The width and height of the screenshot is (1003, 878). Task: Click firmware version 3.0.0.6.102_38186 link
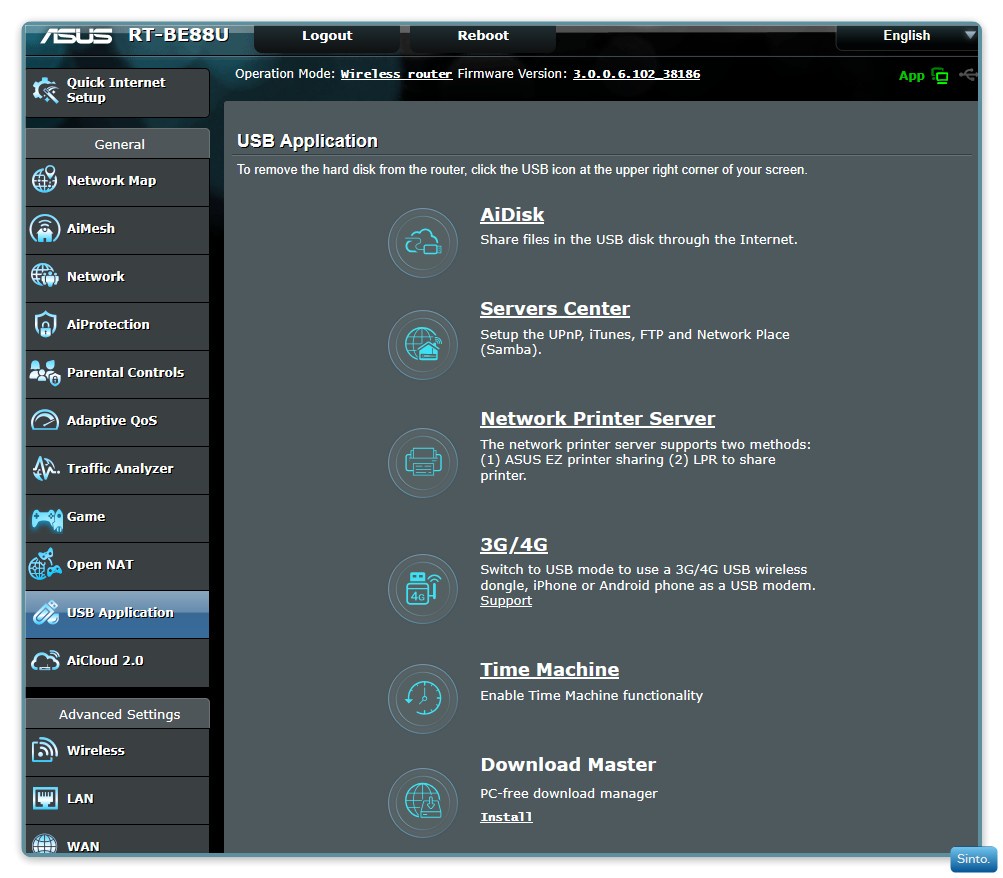click(x=636, y=74)
